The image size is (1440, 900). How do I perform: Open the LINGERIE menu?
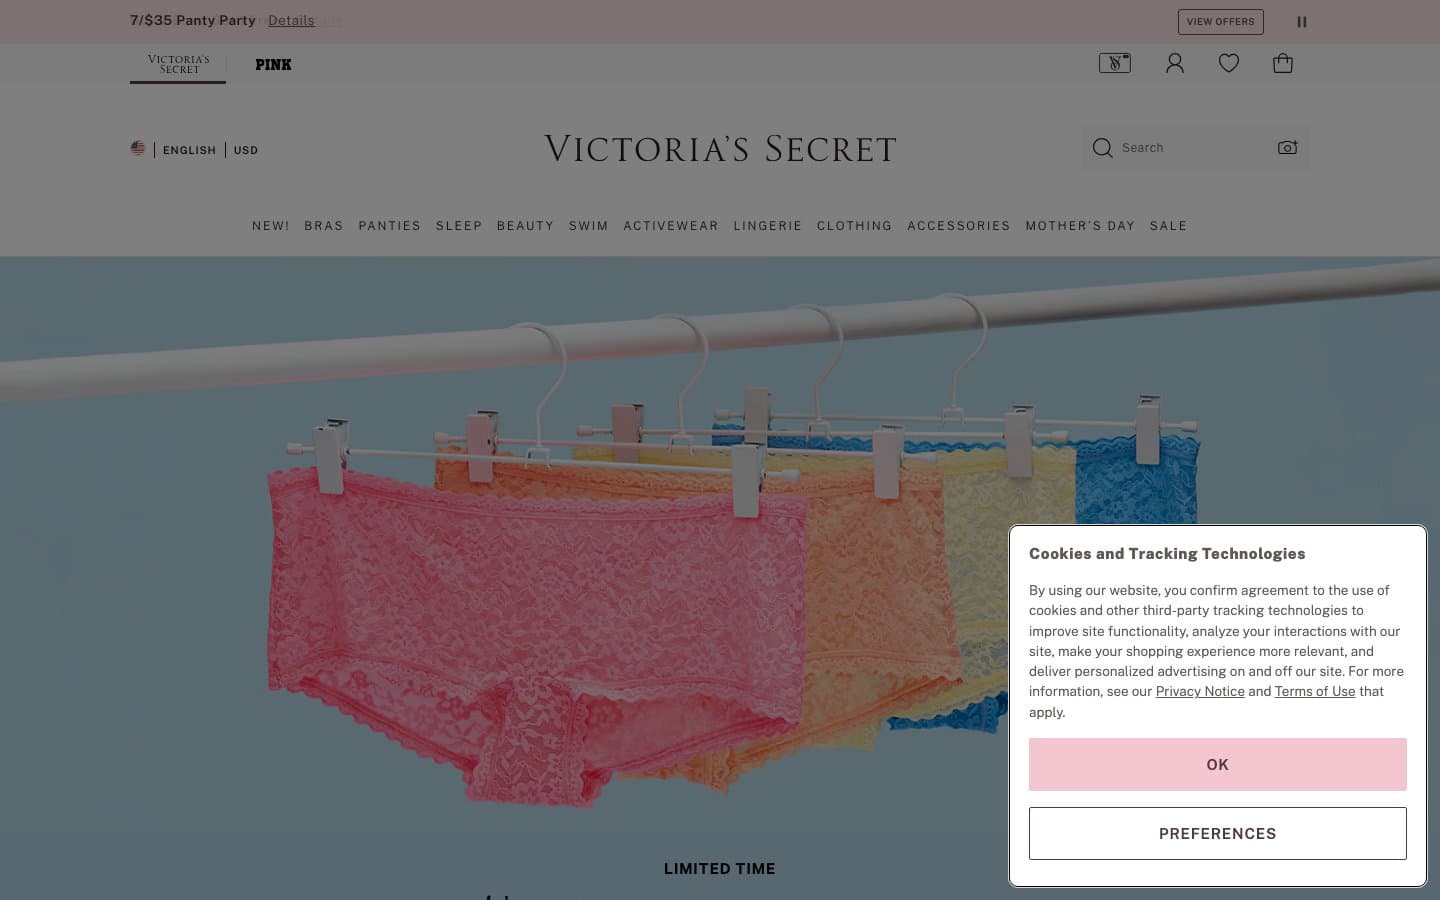pos(768,226)
